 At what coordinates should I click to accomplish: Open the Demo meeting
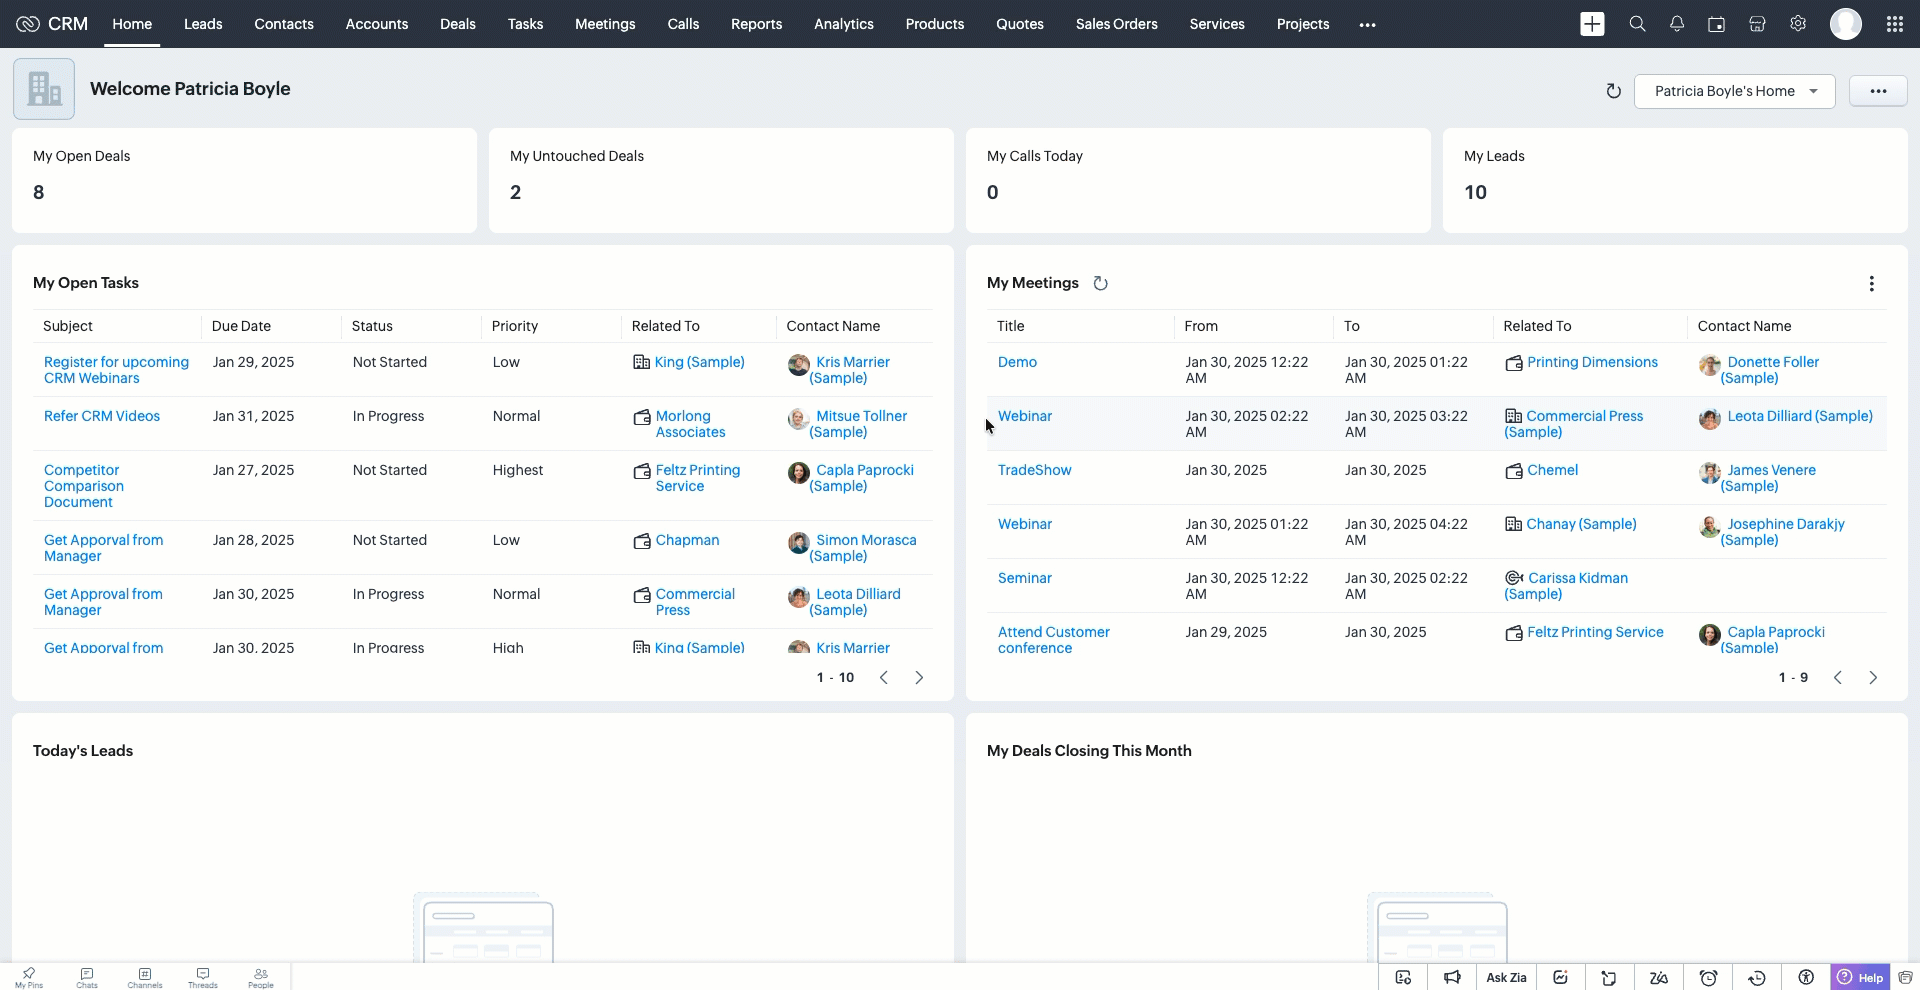click(x=1017, y=362)
